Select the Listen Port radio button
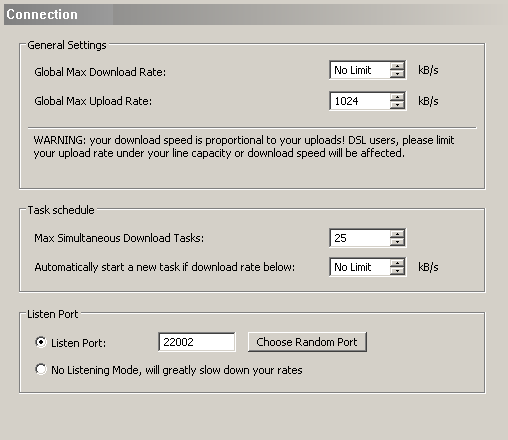Image resolution: width=508 pixels, height=440 pixels. pos(41,342)
